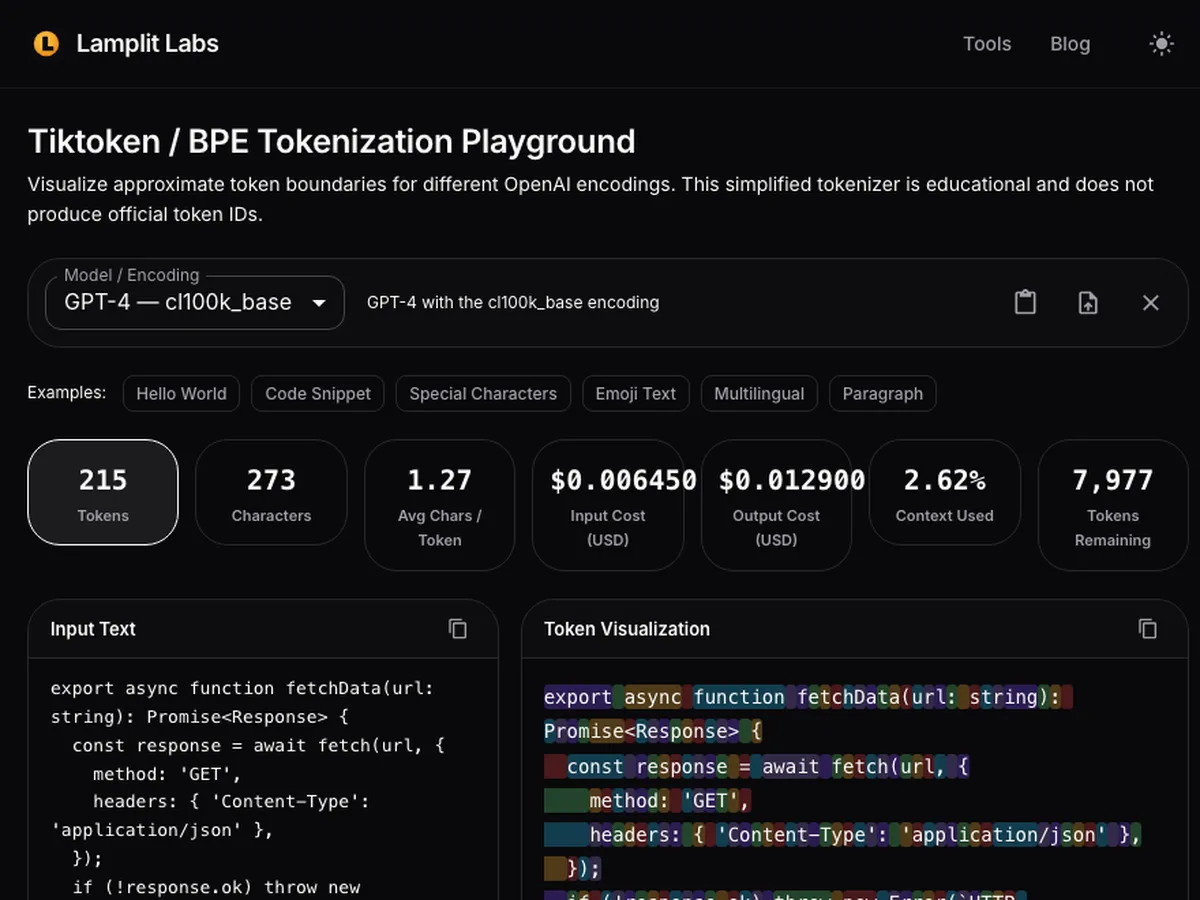The image size is (1200, 900).
Task: Toggle the light/dark theme sun icon
Action: (1161, 44)
